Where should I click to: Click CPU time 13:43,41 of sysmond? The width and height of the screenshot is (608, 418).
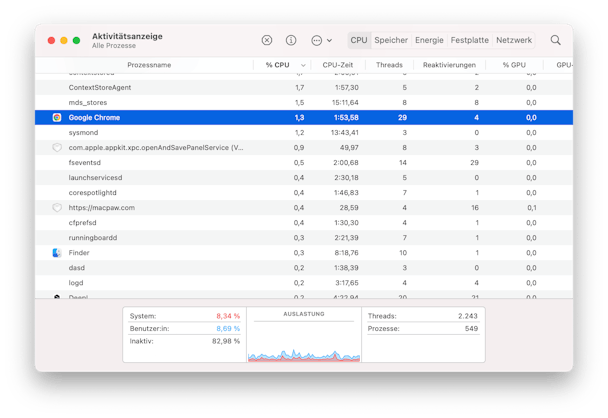coord(345,133)
